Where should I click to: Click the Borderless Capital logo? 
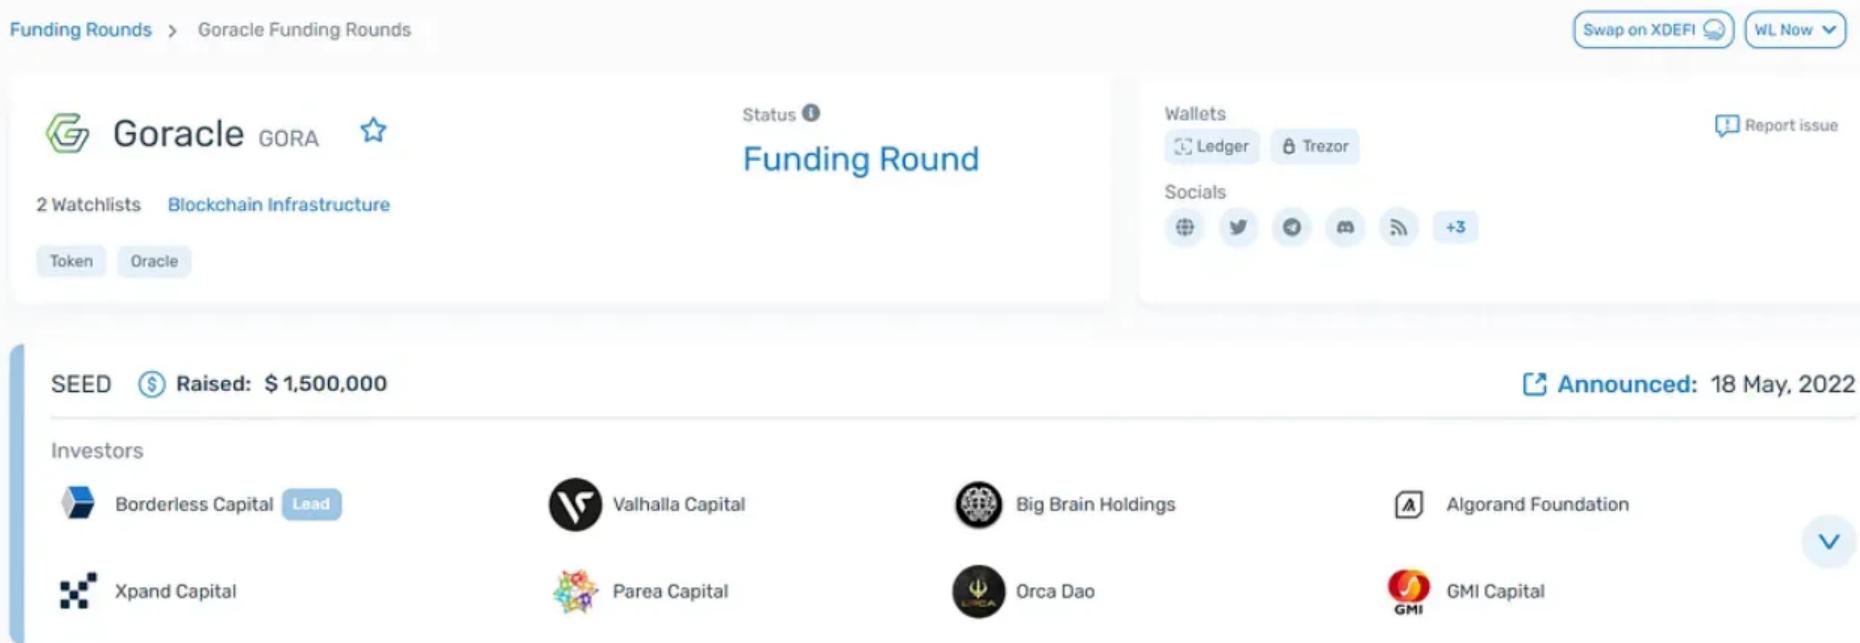78,503
